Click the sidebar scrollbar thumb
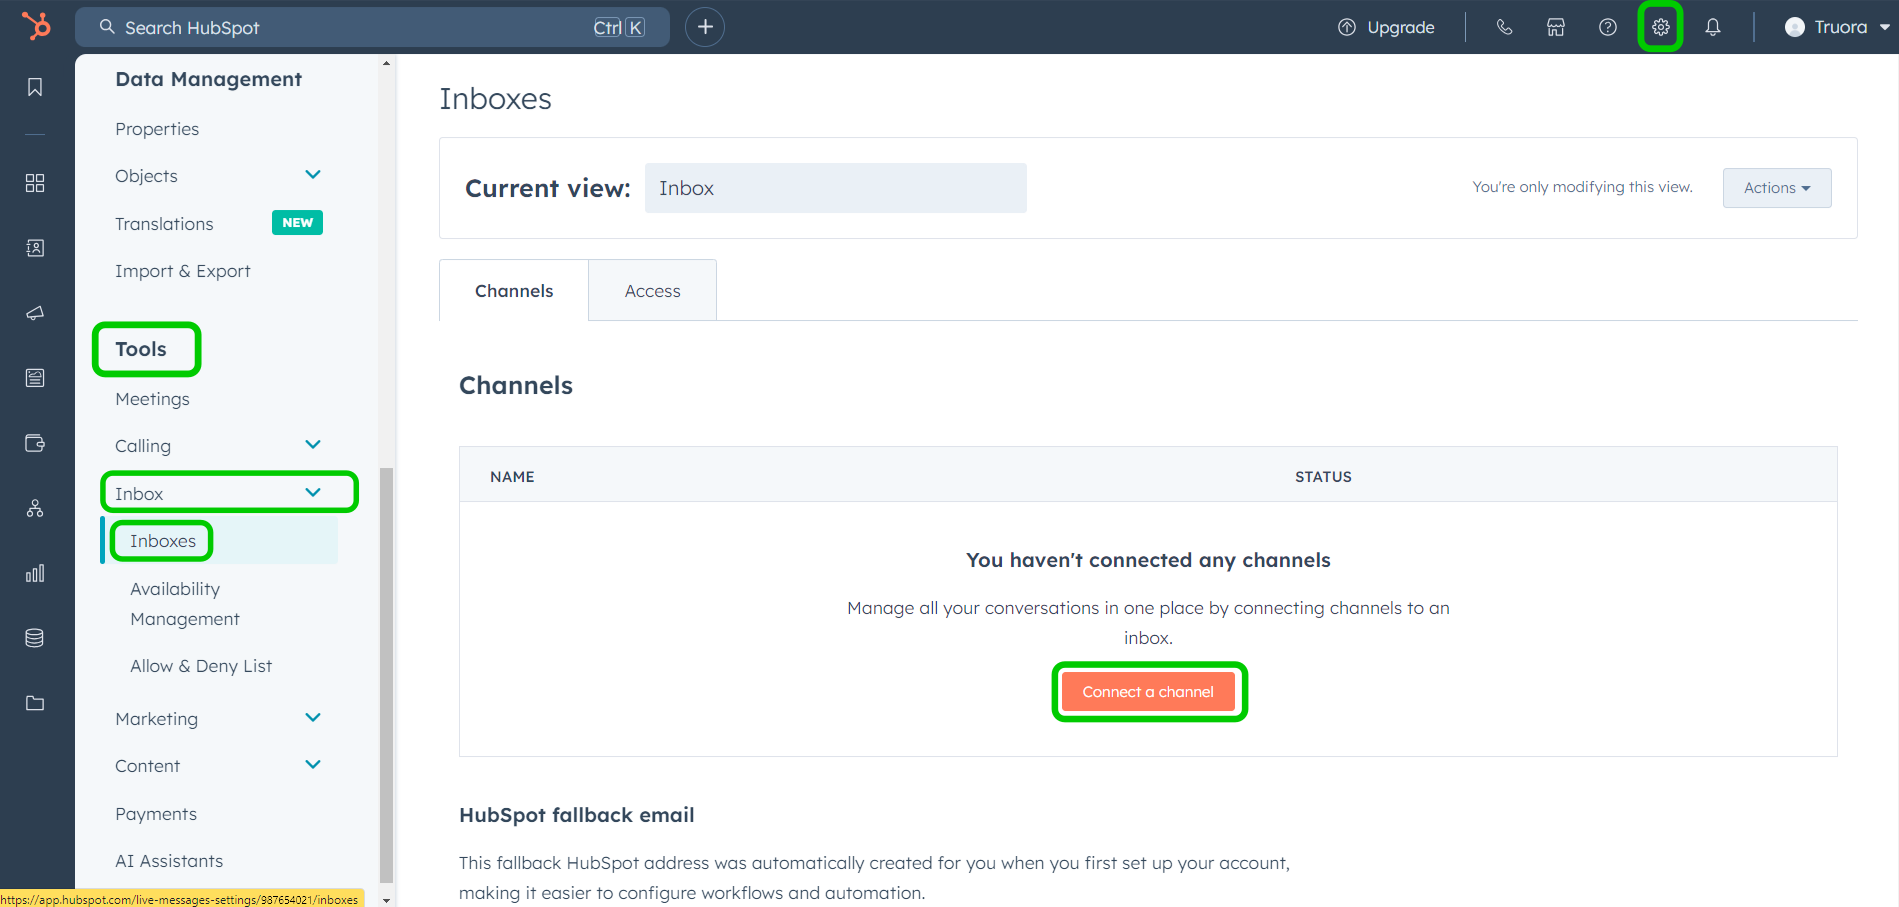This screenshot has width=1899, height=907. (x=387, y=675)
